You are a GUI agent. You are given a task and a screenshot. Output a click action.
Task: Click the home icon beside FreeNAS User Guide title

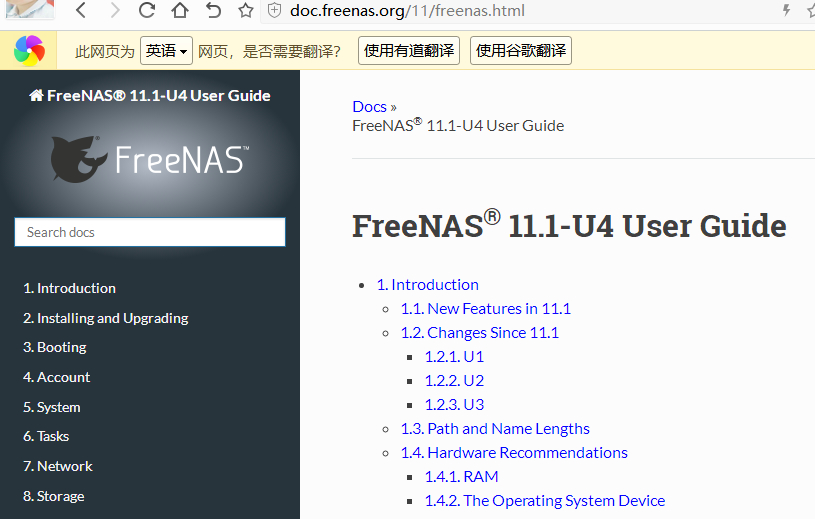(x=36, y=96)
